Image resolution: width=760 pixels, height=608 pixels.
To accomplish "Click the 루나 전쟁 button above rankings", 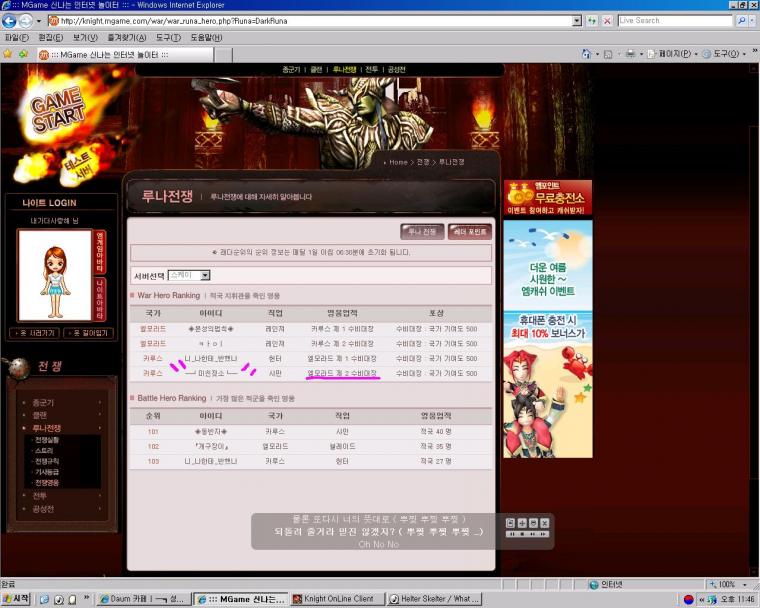I will 422,232.
